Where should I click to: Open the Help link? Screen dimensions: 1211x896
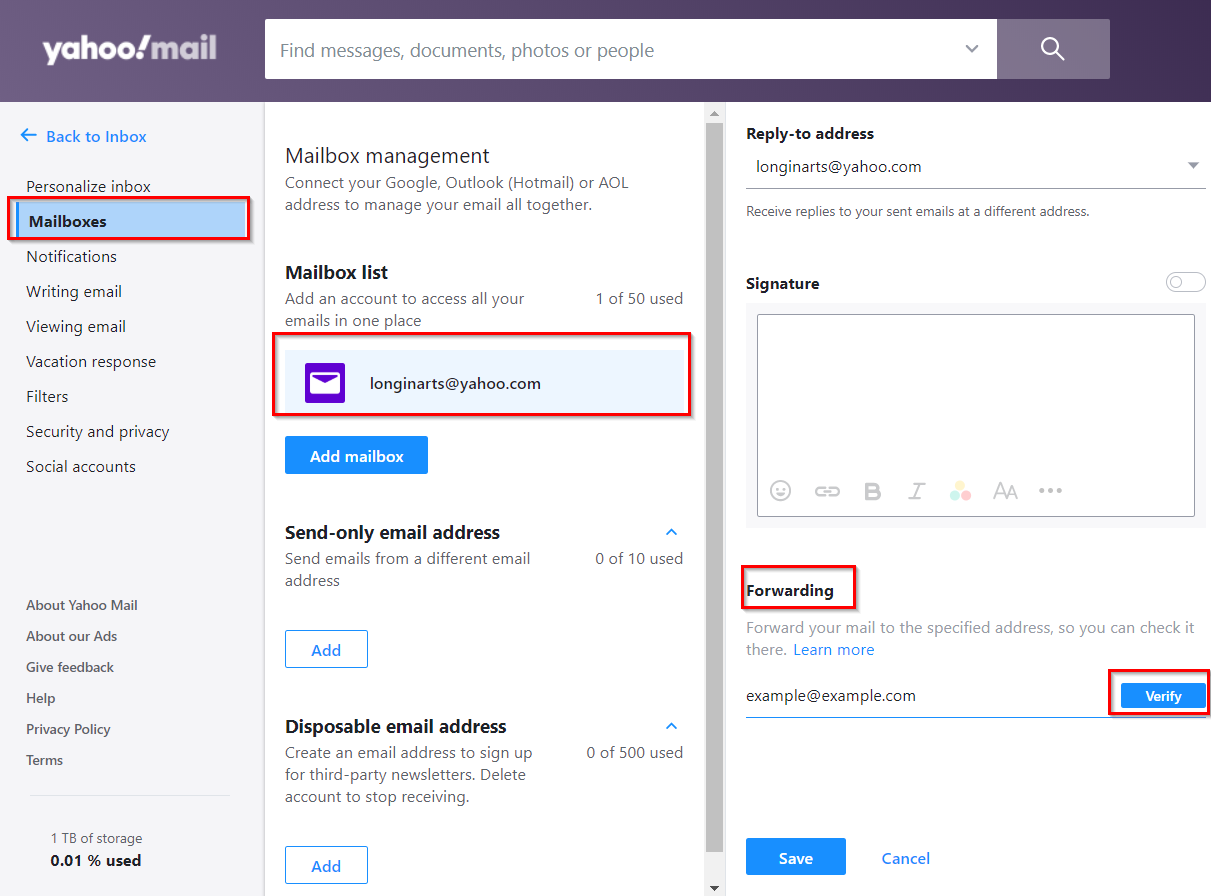pyautogui.click(x=41, y=698)
